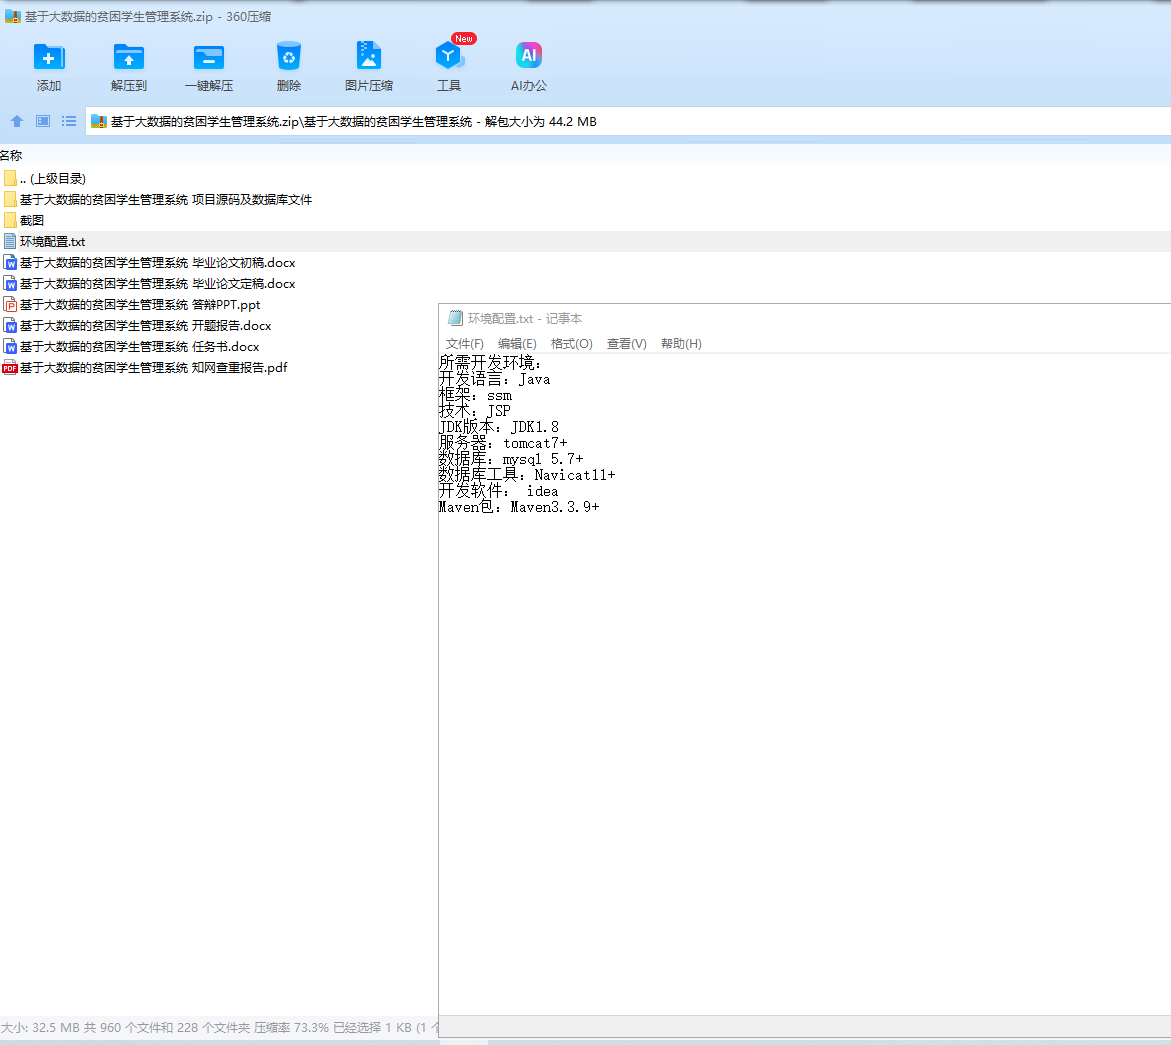Click the archive path address field
The height and width of the screenshot is (1045, 1171).
pos(627,122)
